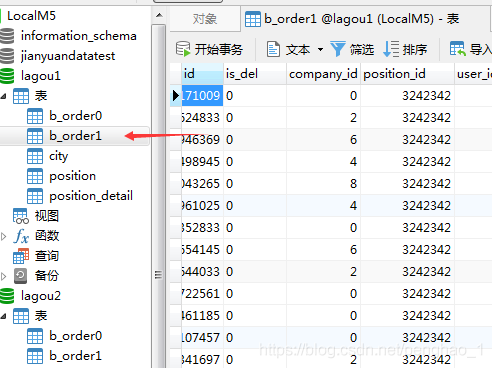Image resolution: width=492 pixels, height=368 pixels.
Task: Click the Text (文本) document icon
Action: [x=273, y=49]
